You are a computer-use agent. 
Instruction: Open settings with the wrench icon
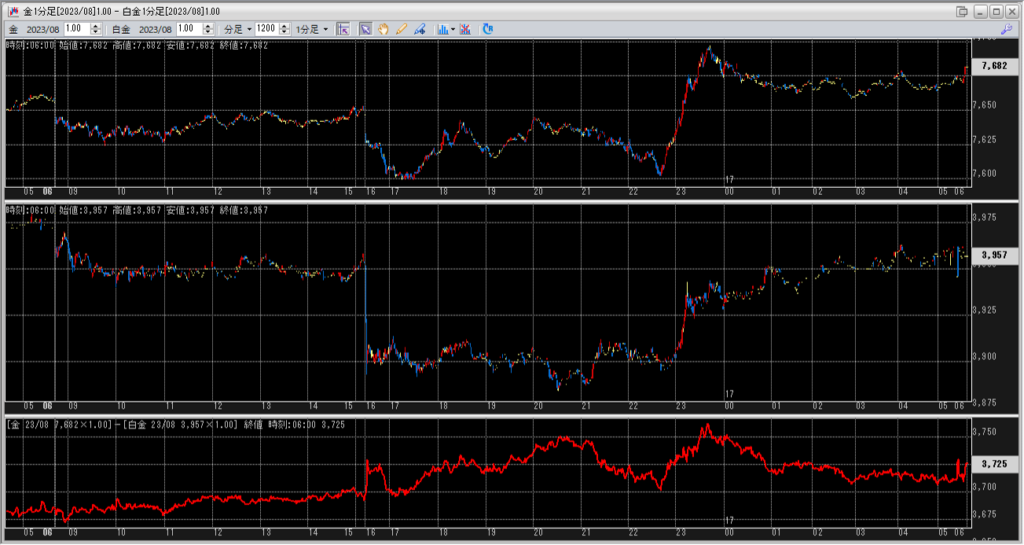[1005, 29]
